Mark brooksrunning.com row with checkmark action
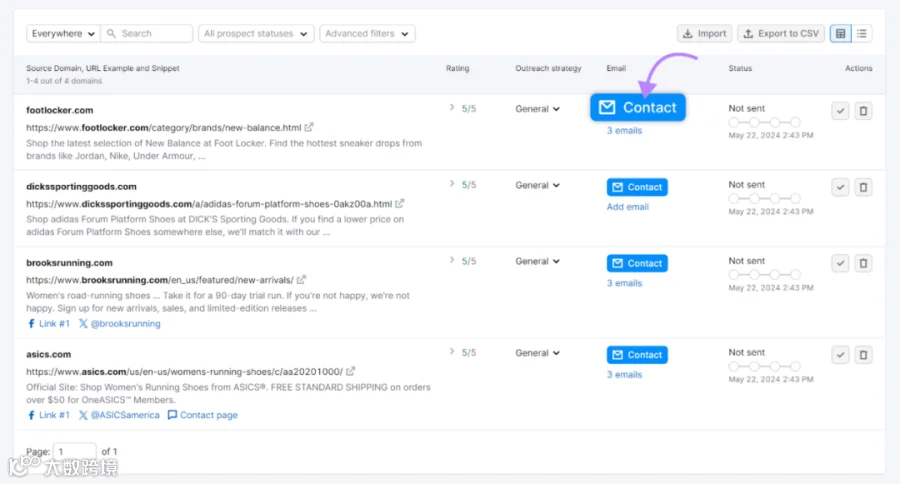 tap(840, 264)
